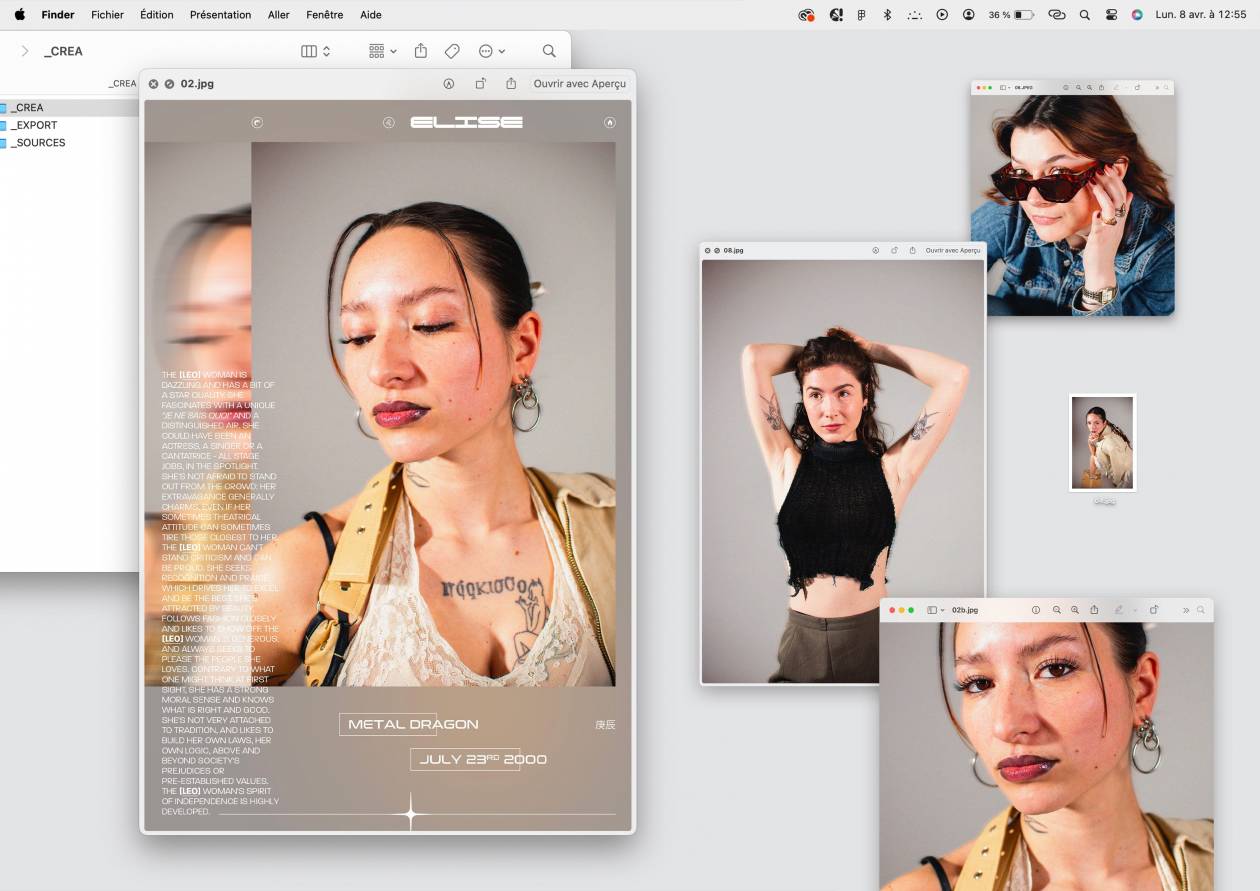Change Finder column view mode selector
The height and width of the screenshot is (891, 1260).
click(x=315, y=51)
